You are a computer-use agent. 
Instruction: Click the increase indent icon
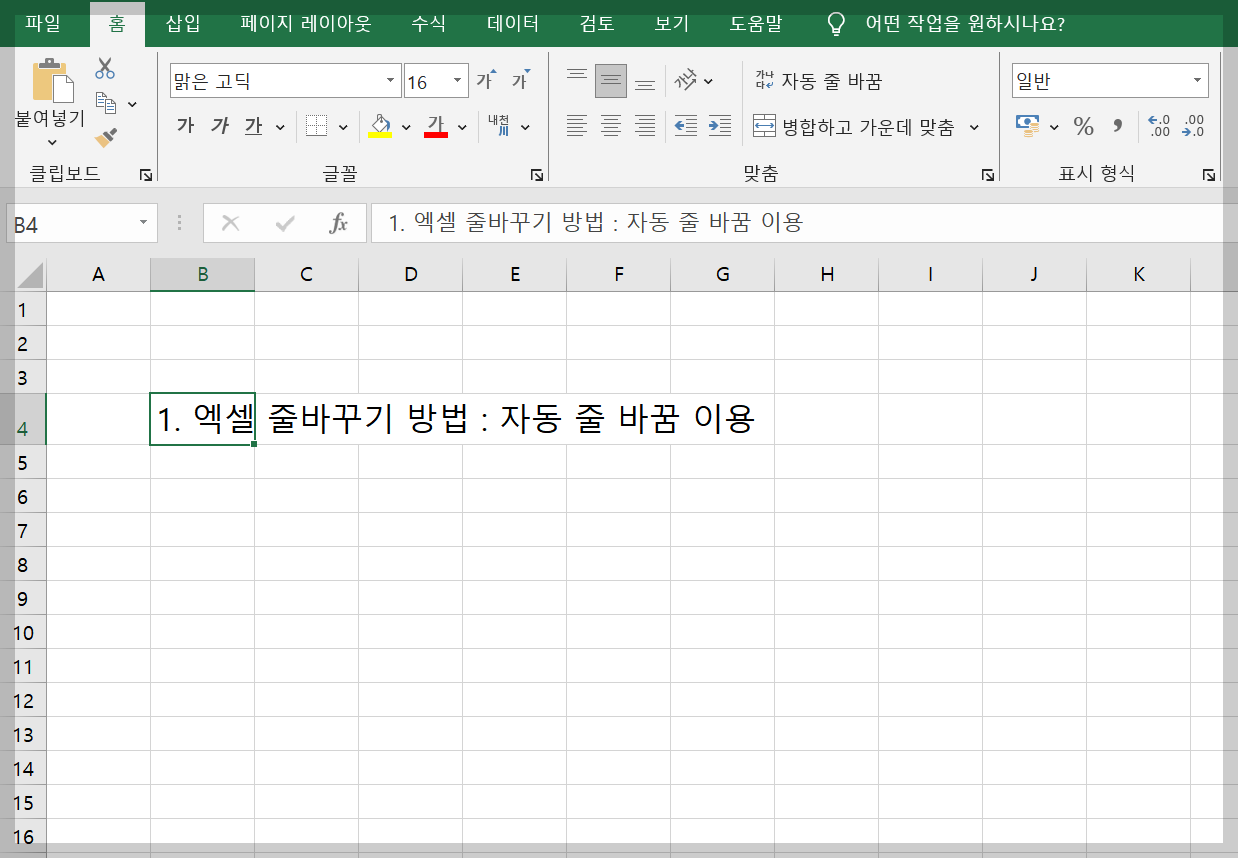click(x=719, y=126)
